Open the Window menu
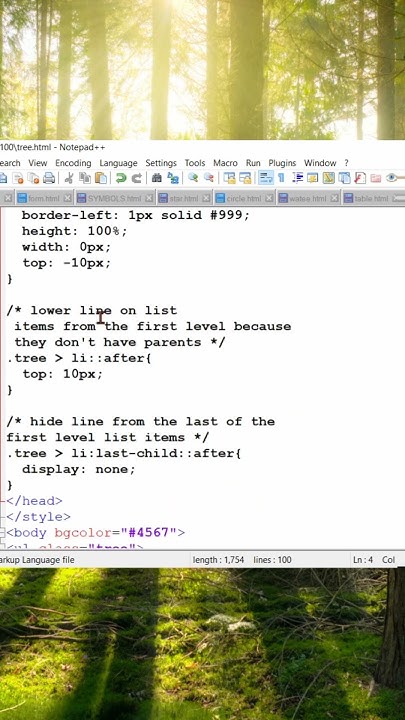This screenshot has height=720, width=405. pyautogui.click(x=320, y=163)
